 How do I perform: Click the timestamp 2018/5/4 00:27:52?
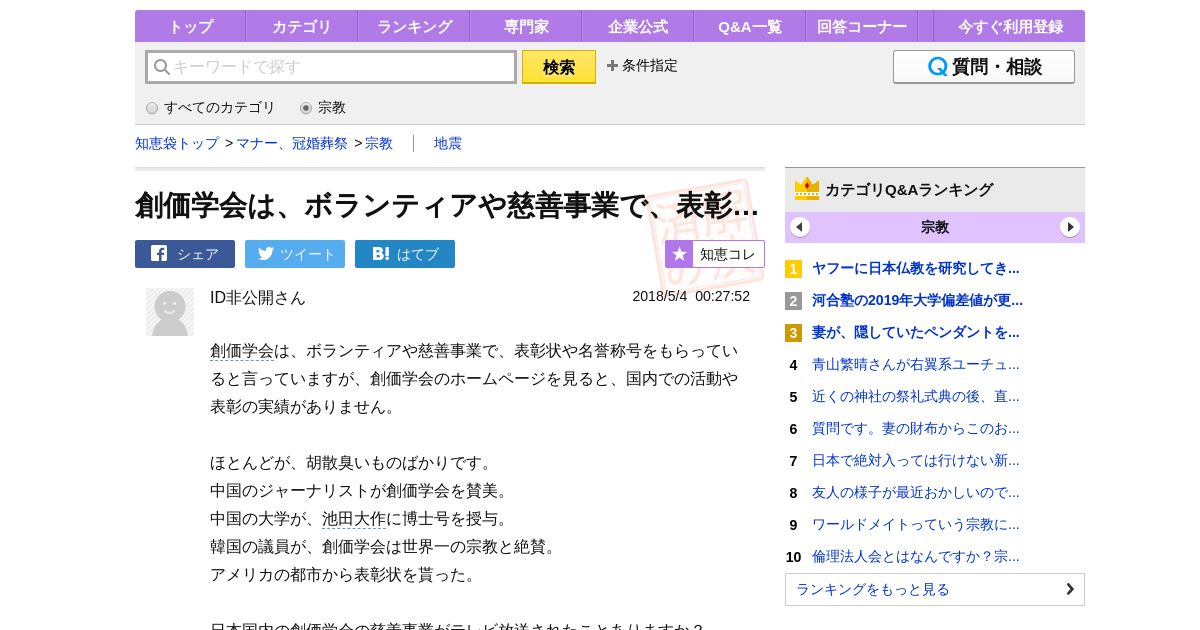[691, 296]
